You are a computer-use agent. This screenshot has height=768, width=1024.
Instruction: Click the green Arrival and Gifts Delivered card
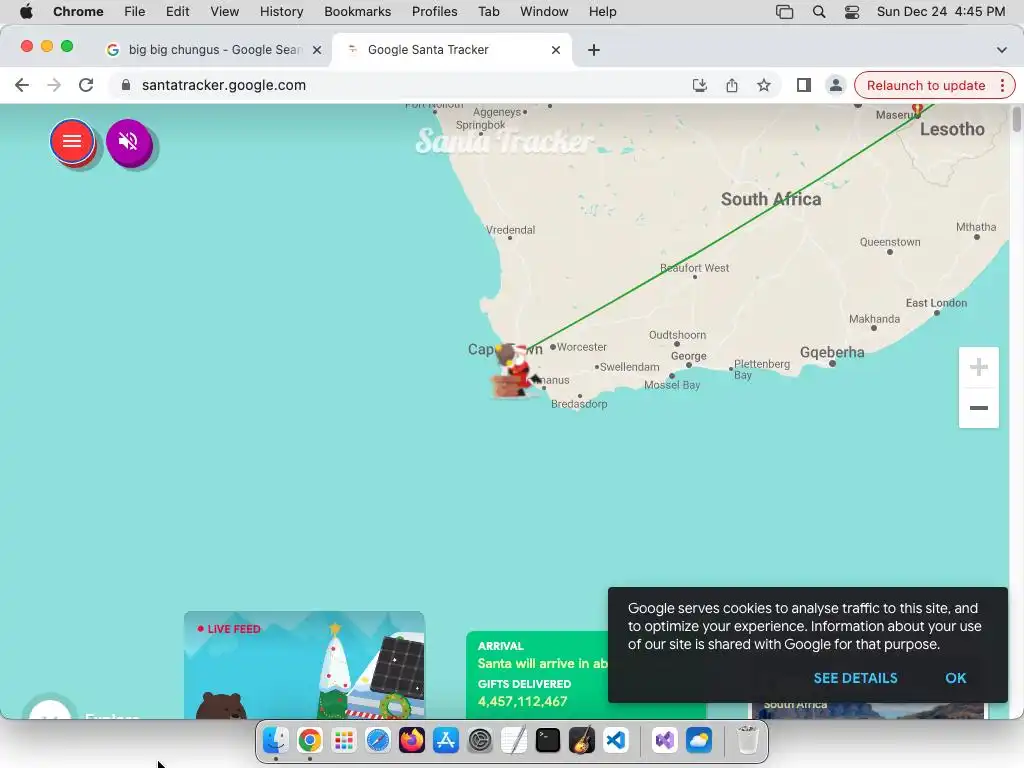tap(537, 675)
